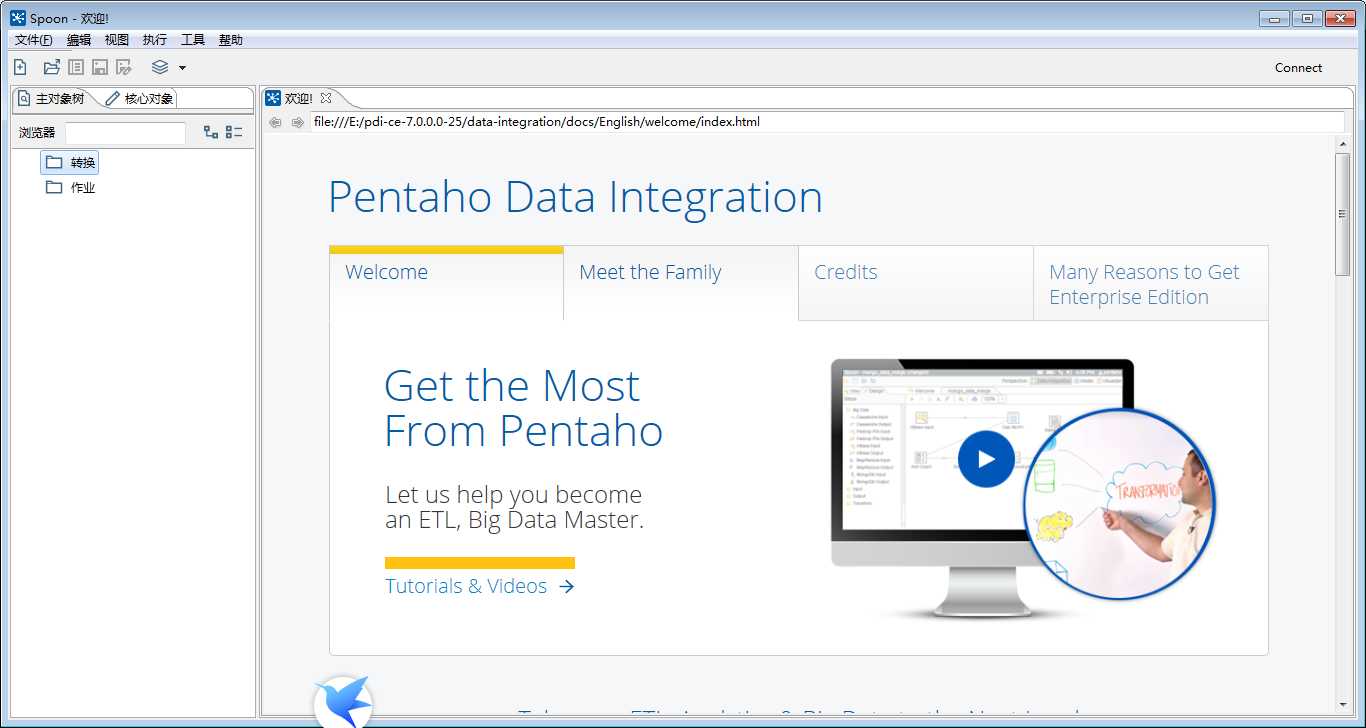Click the 浏览器 search input field
The height and width of the screenshot is (728, 1366).
click(125, 133)
